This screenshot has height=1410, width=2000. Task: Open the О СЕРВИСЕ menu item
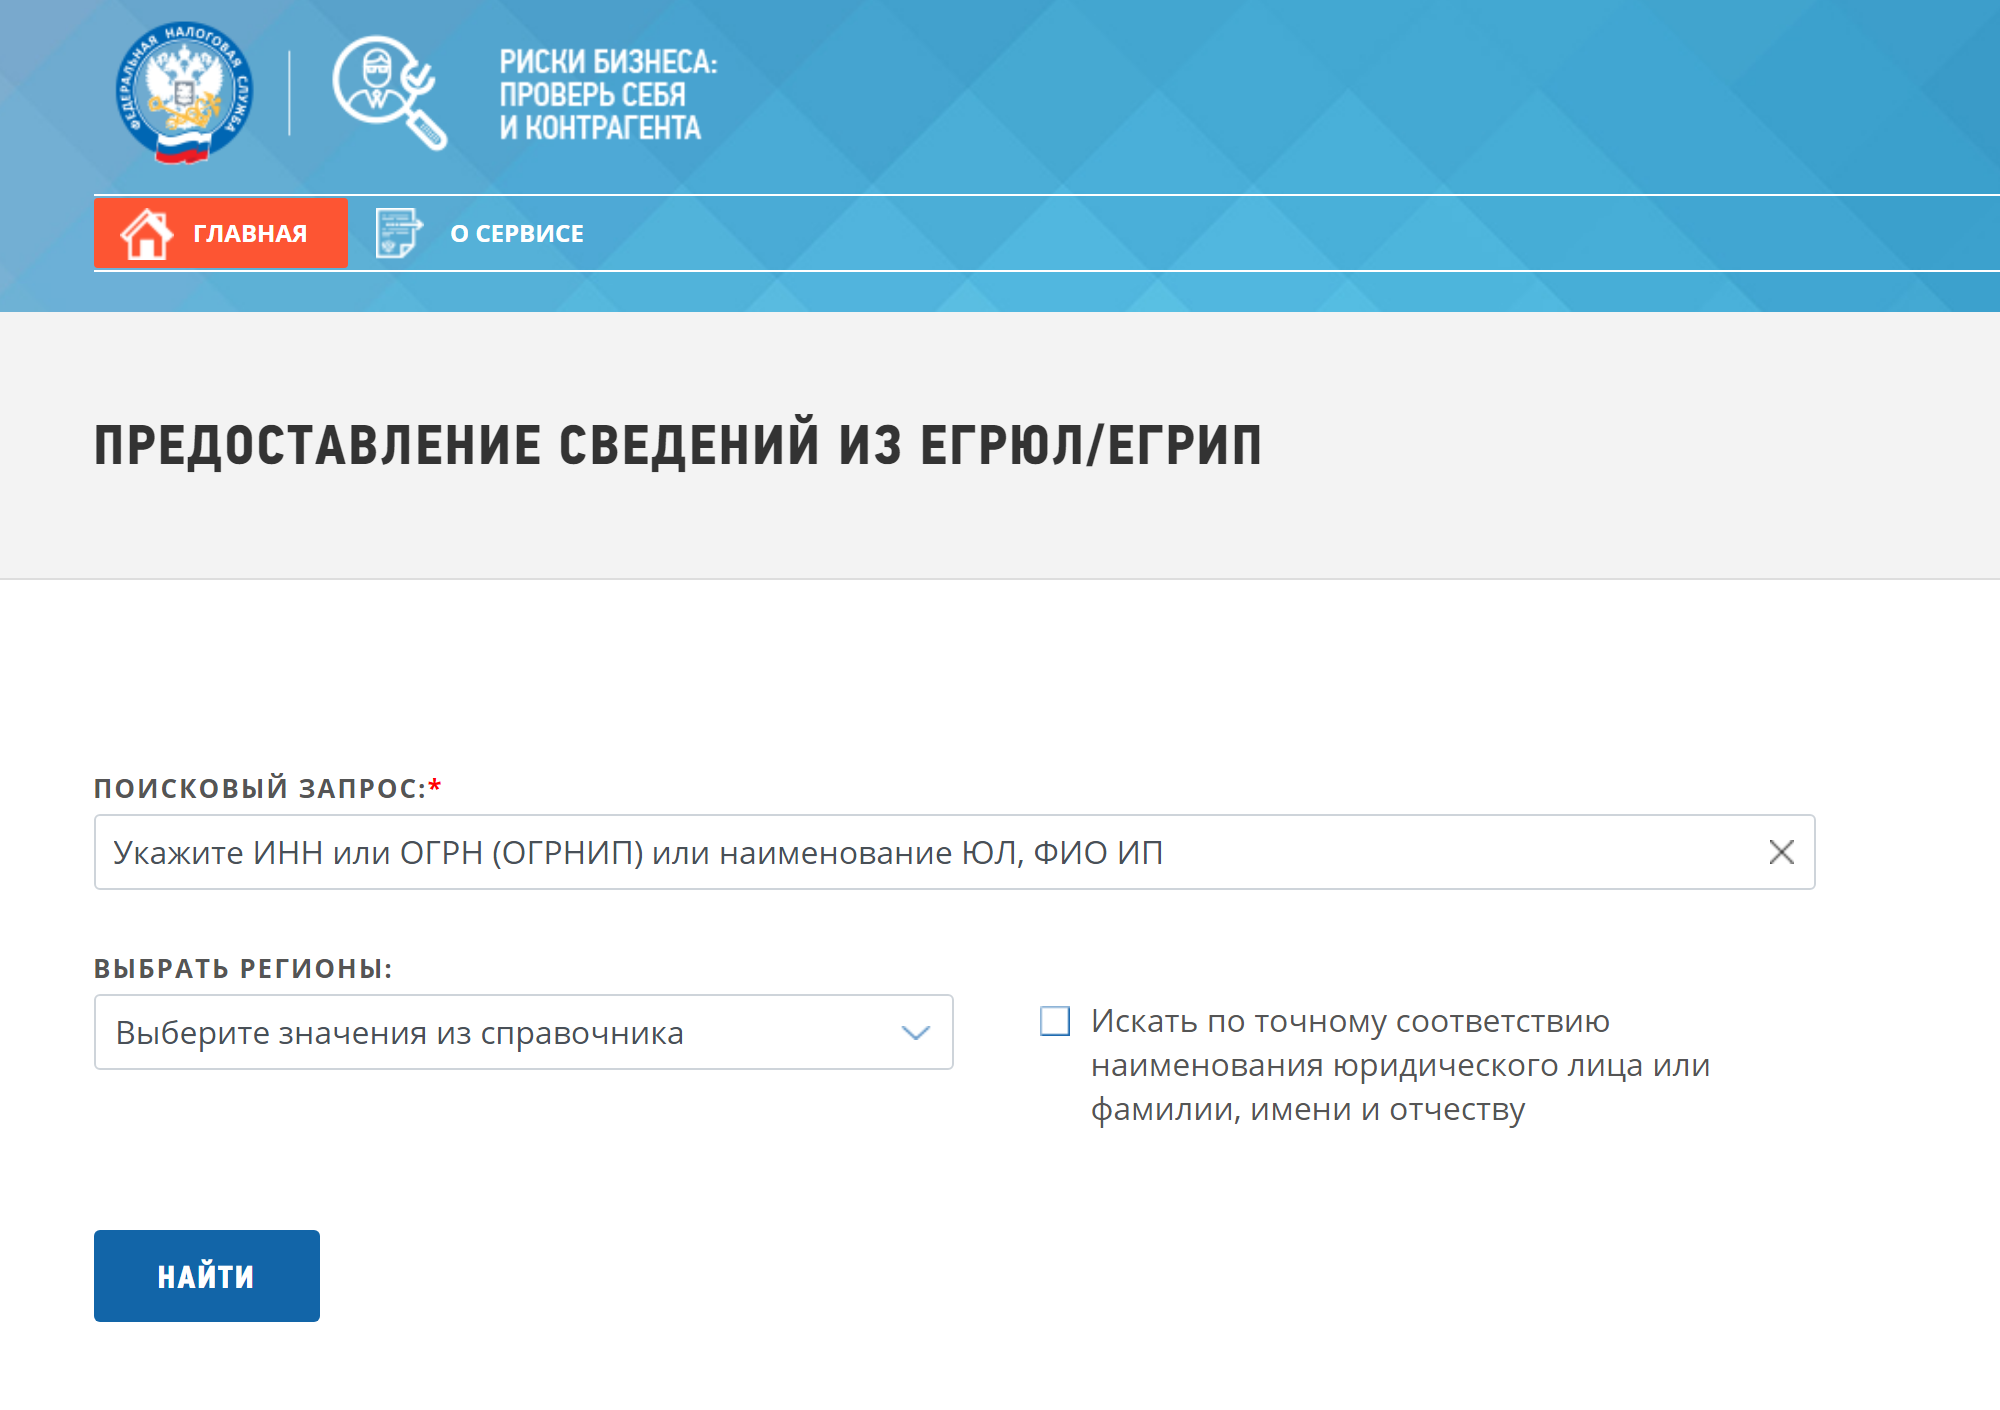click(x=516, y=234)
